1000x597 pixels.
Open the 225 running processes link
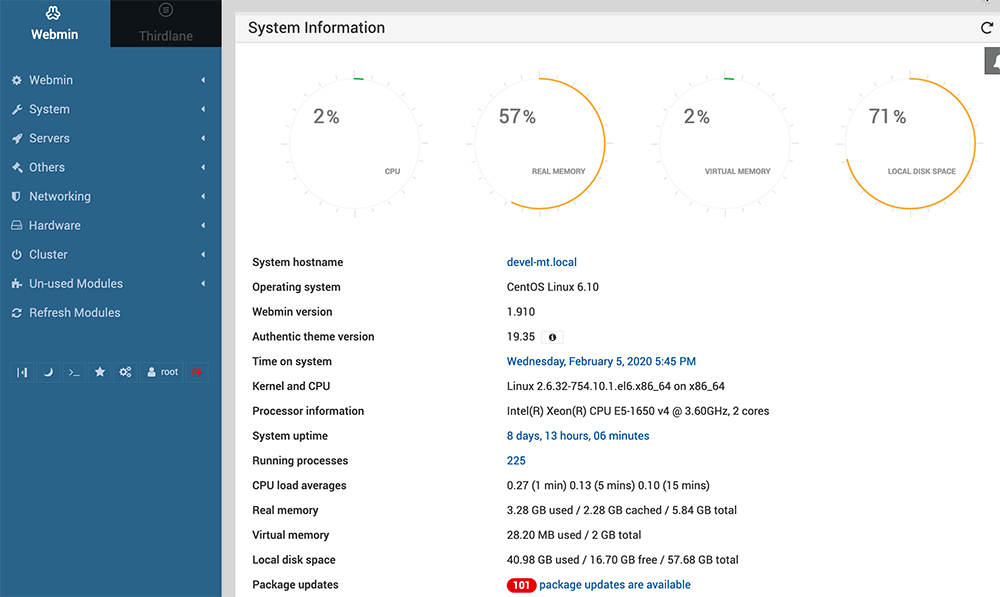coord(516,461)
